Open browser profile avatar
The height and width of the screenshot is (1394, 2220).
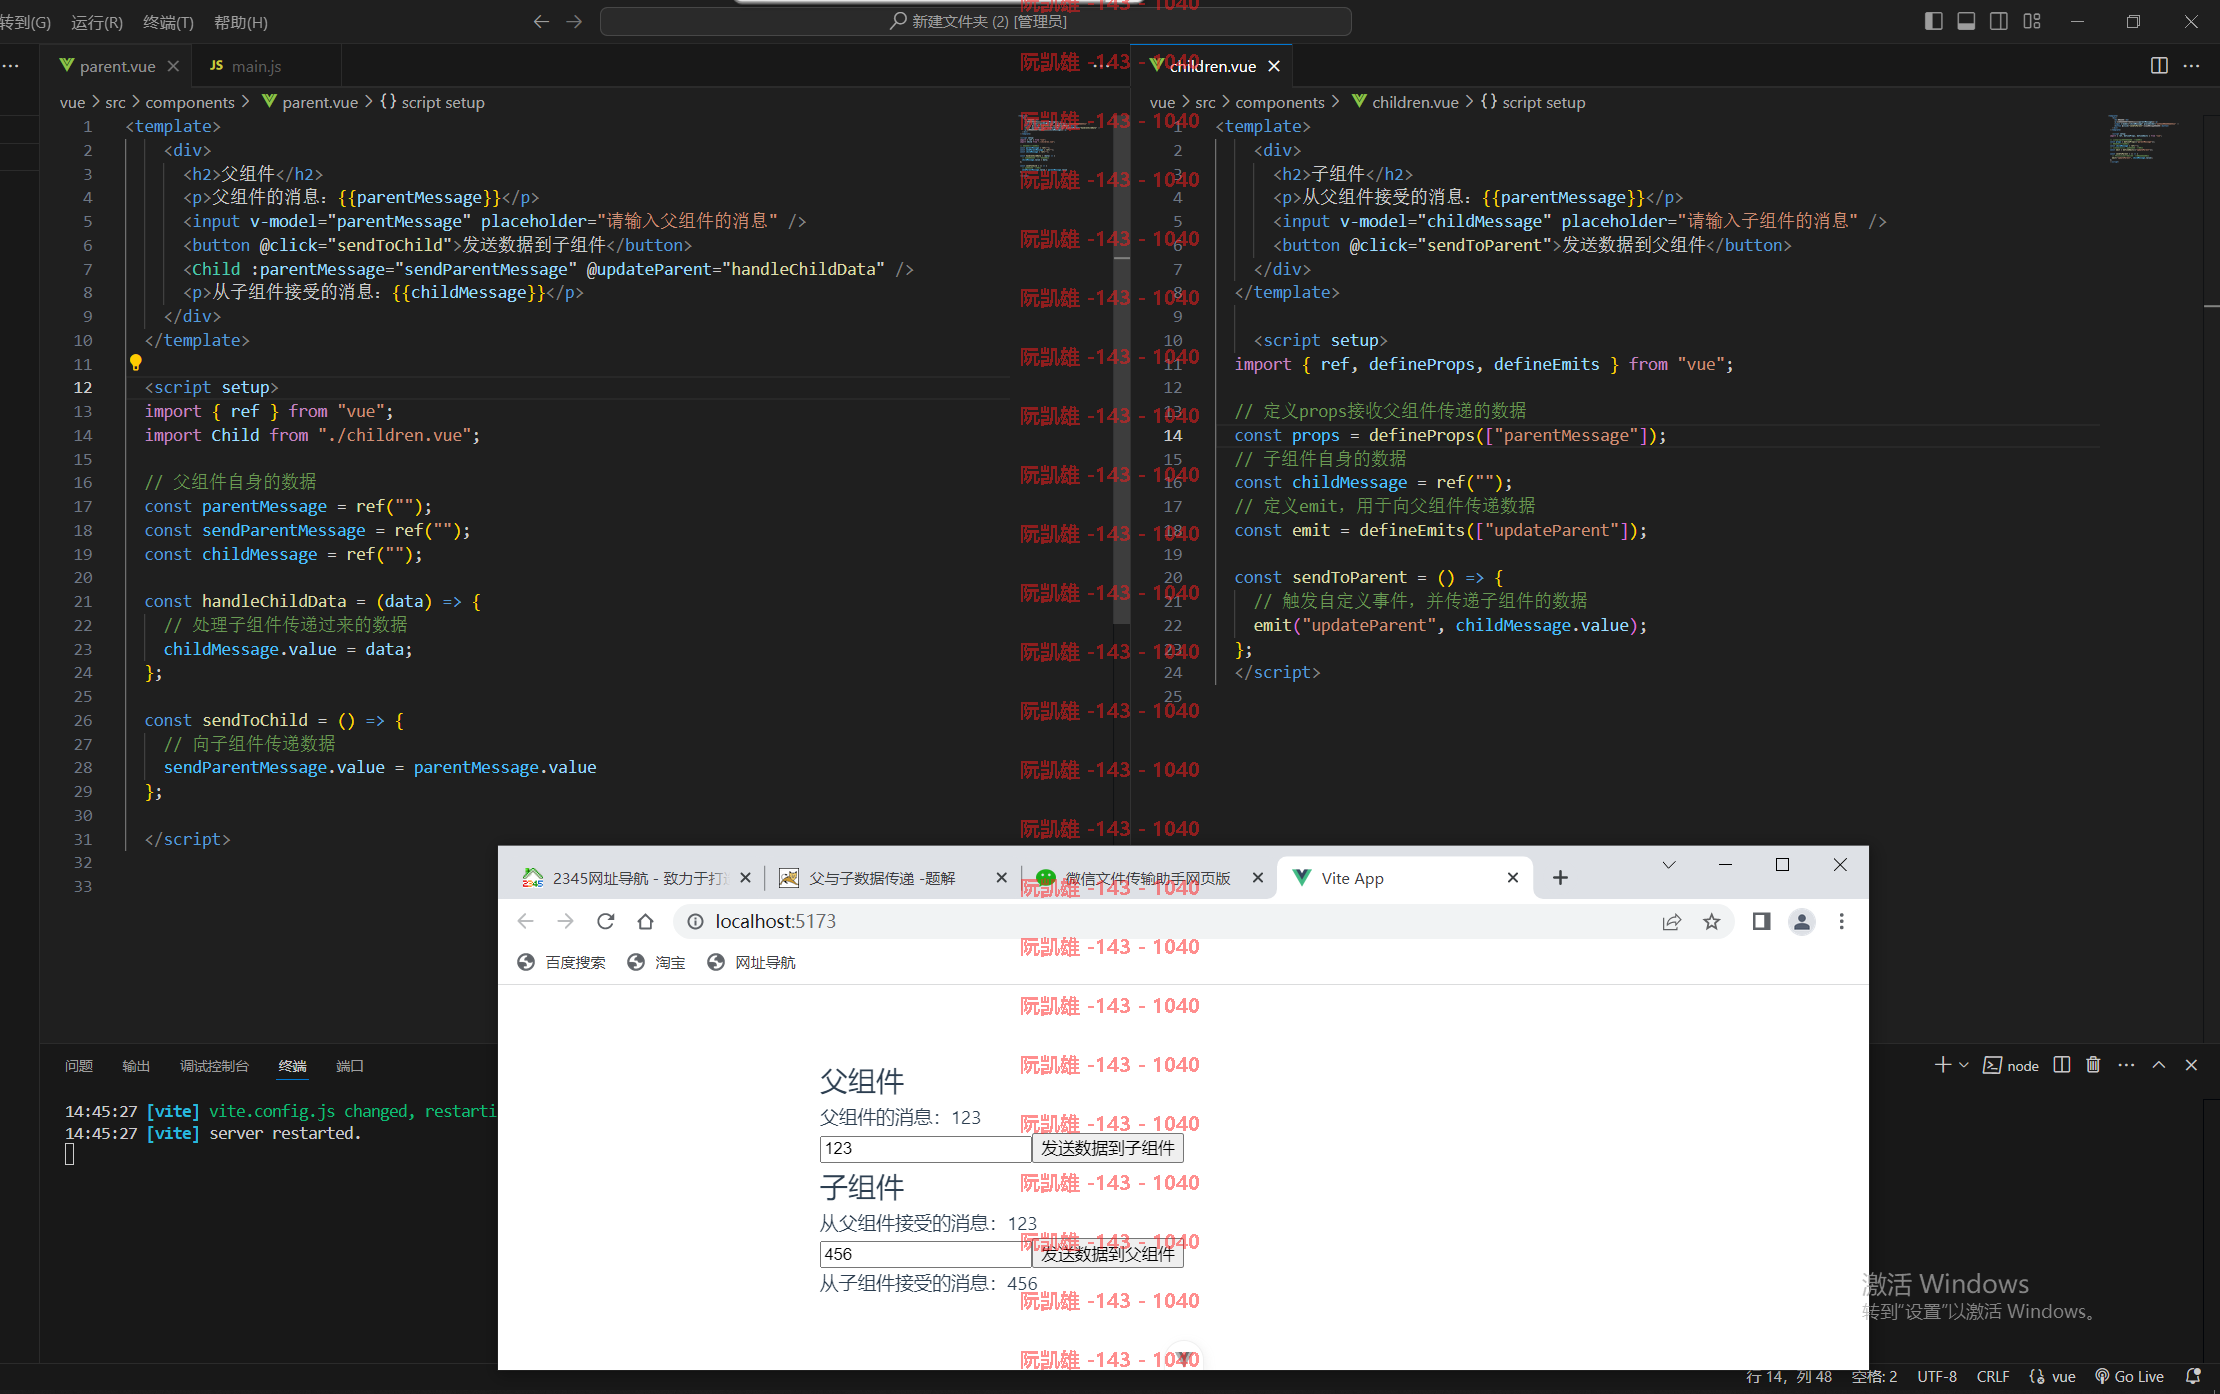pyautogui.click(x=1802, y=921)
